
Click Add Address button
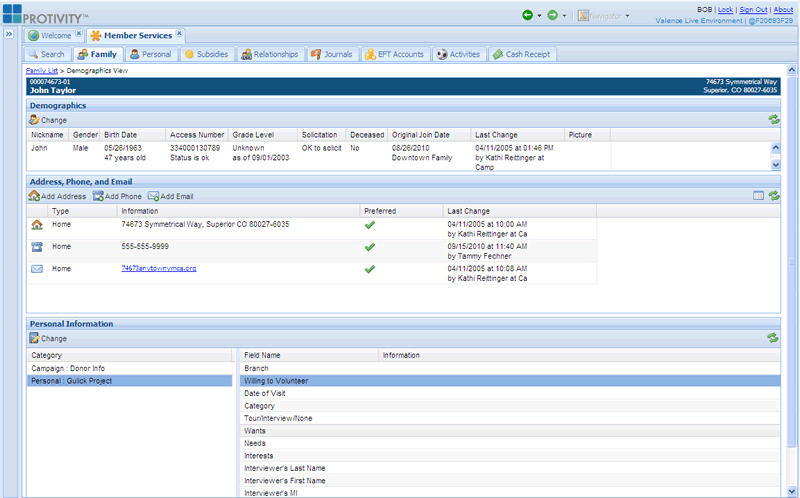[57, 196]
